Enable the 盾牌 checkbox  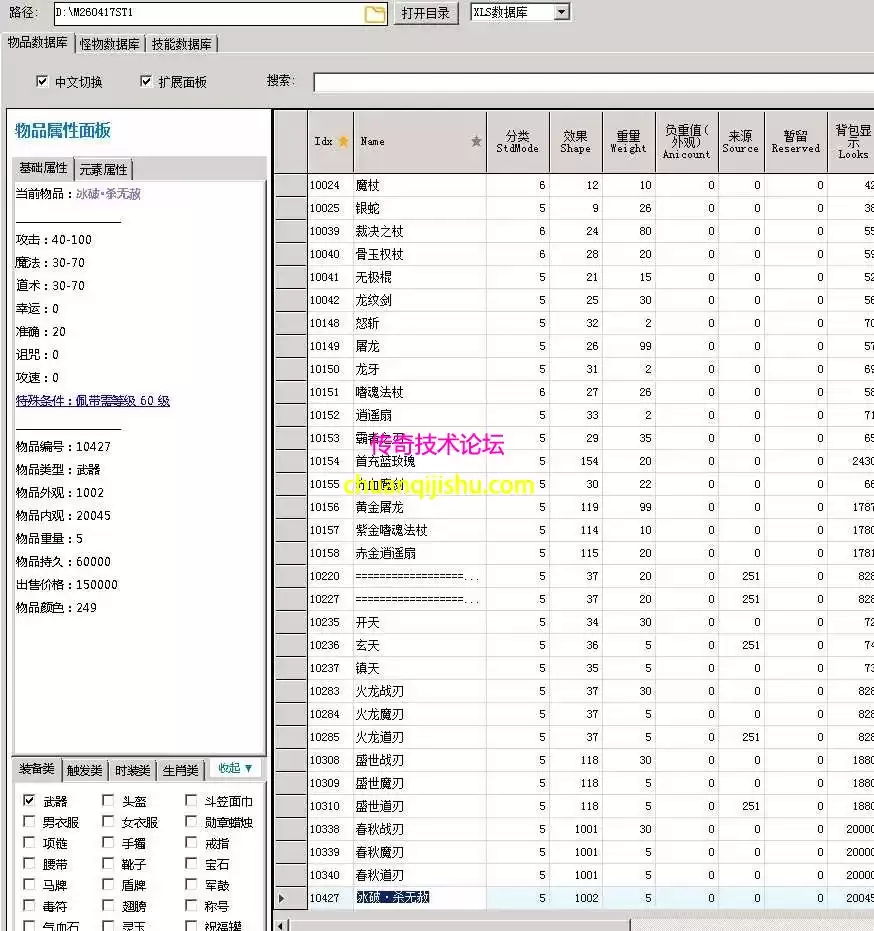[108, 884]
